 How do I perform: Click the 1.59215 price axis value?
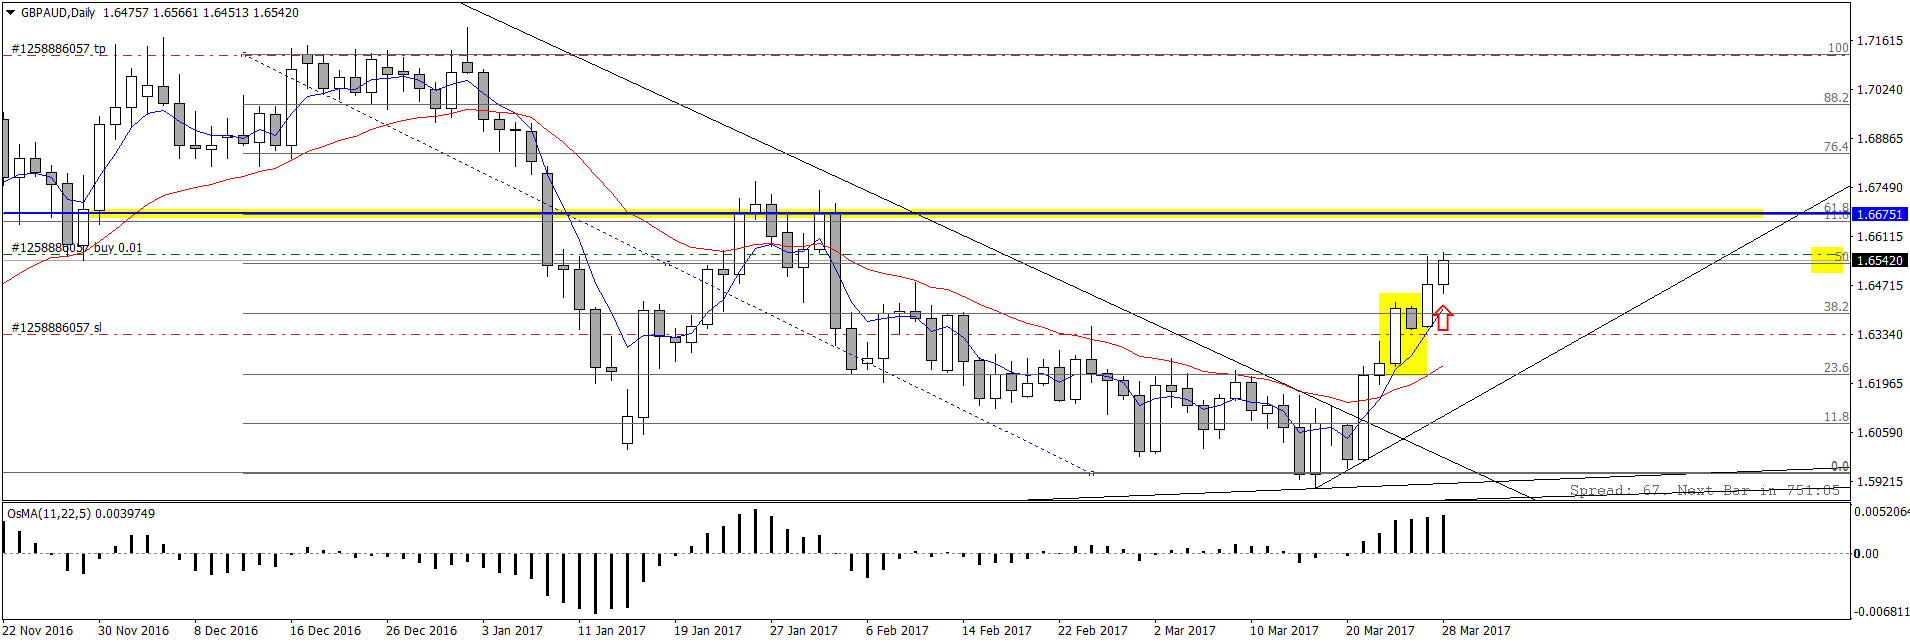pos(1879,482)
